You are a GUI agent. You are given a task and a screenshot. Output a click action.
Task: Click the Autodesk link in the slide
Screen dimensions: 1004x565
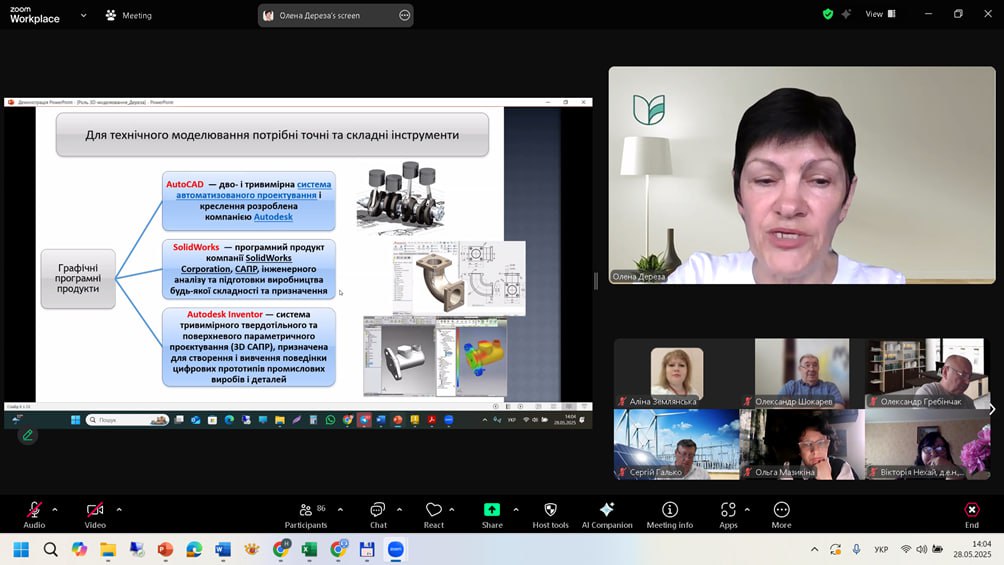click(x=273, y=217)
